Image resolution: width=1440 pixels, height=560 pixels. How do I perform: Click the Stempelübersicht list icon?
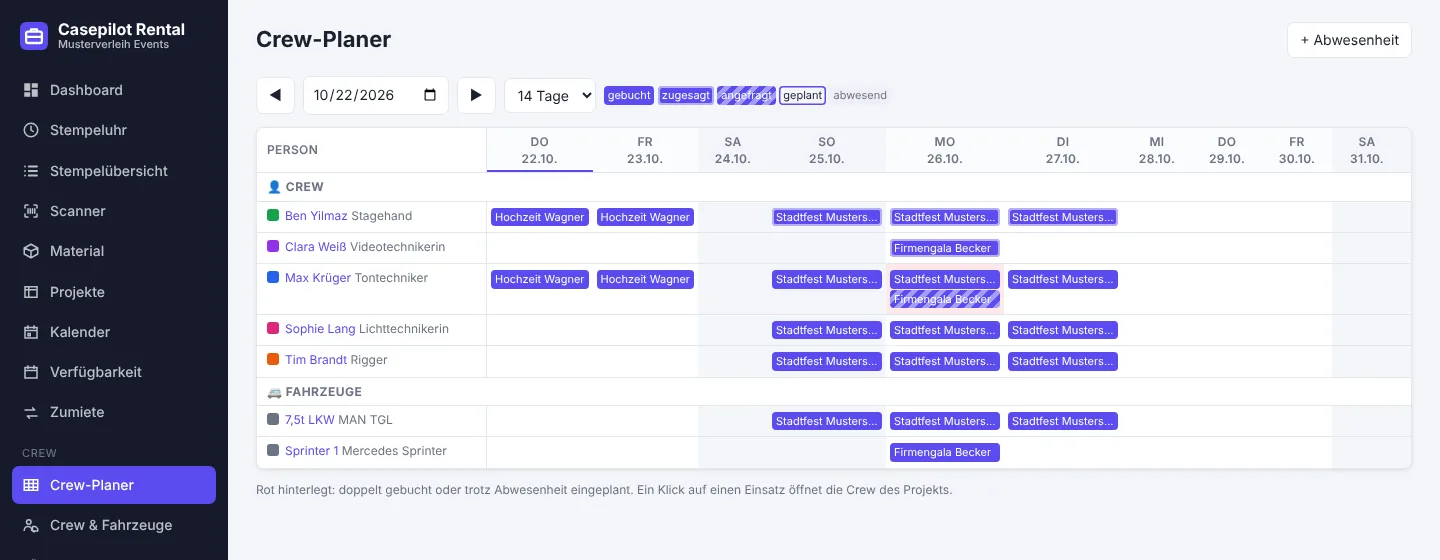tap(31, 171)
